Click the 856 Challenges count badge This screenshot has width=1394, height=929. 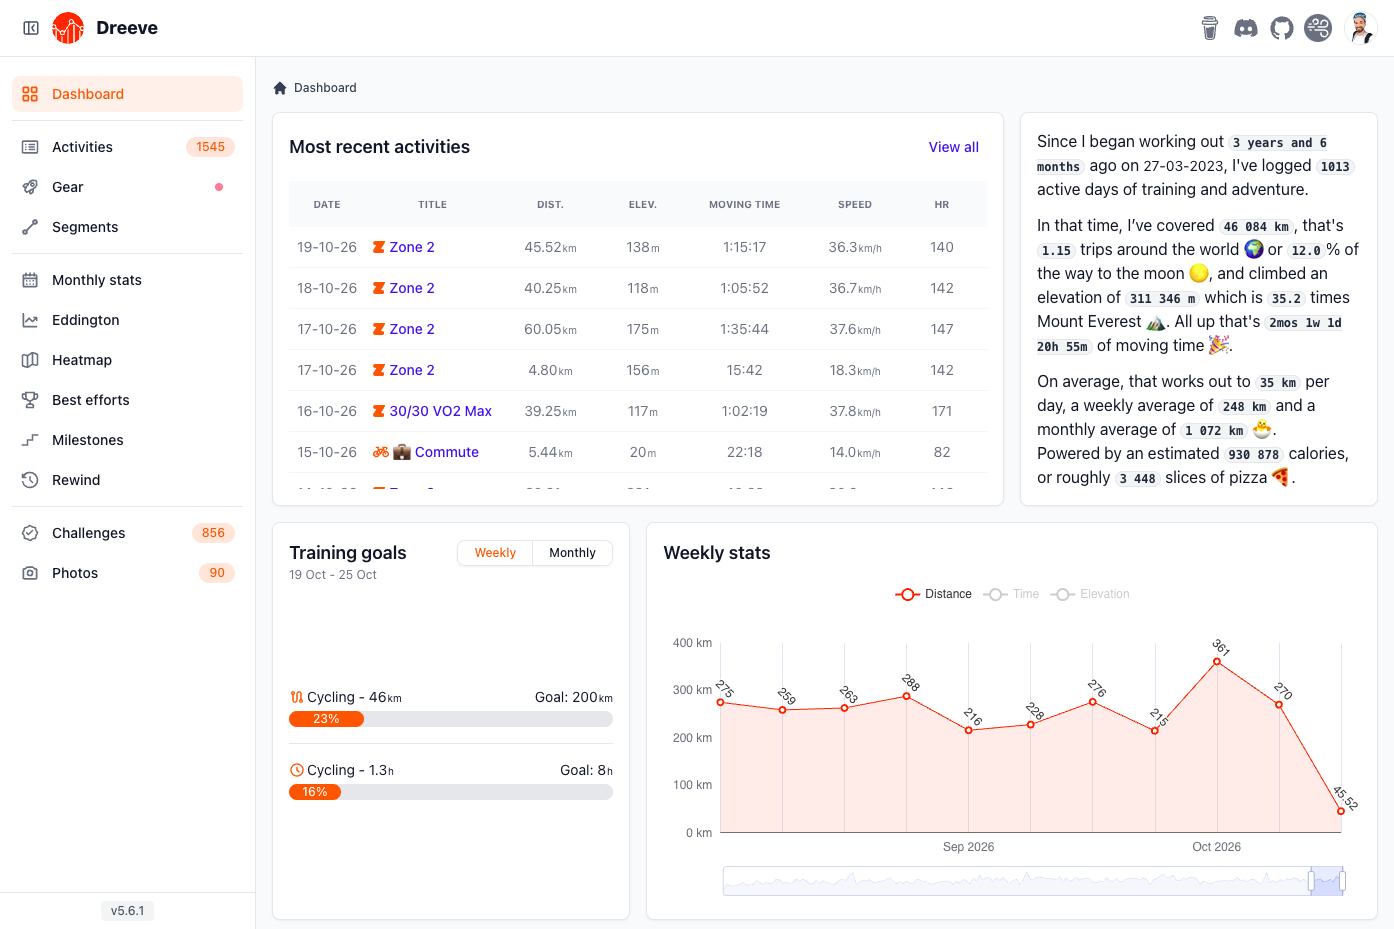tap(213, 533)
